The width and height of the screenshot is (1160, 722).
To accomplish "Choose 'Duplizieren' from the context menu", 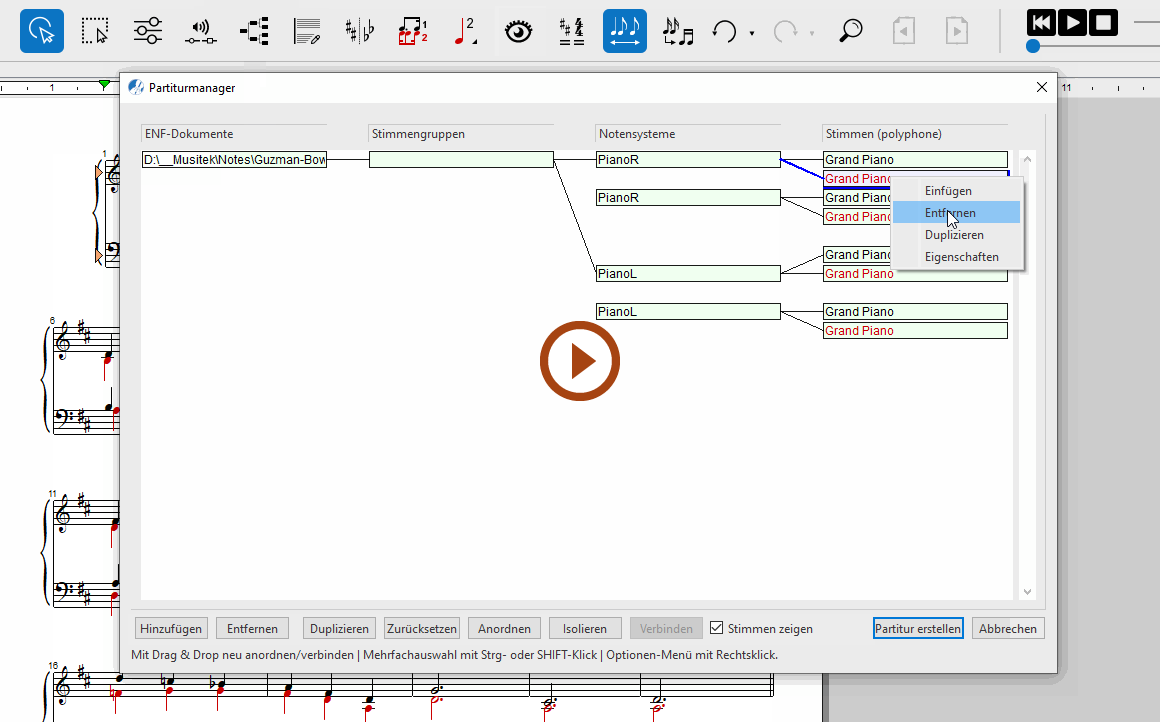I will (954, 235).
